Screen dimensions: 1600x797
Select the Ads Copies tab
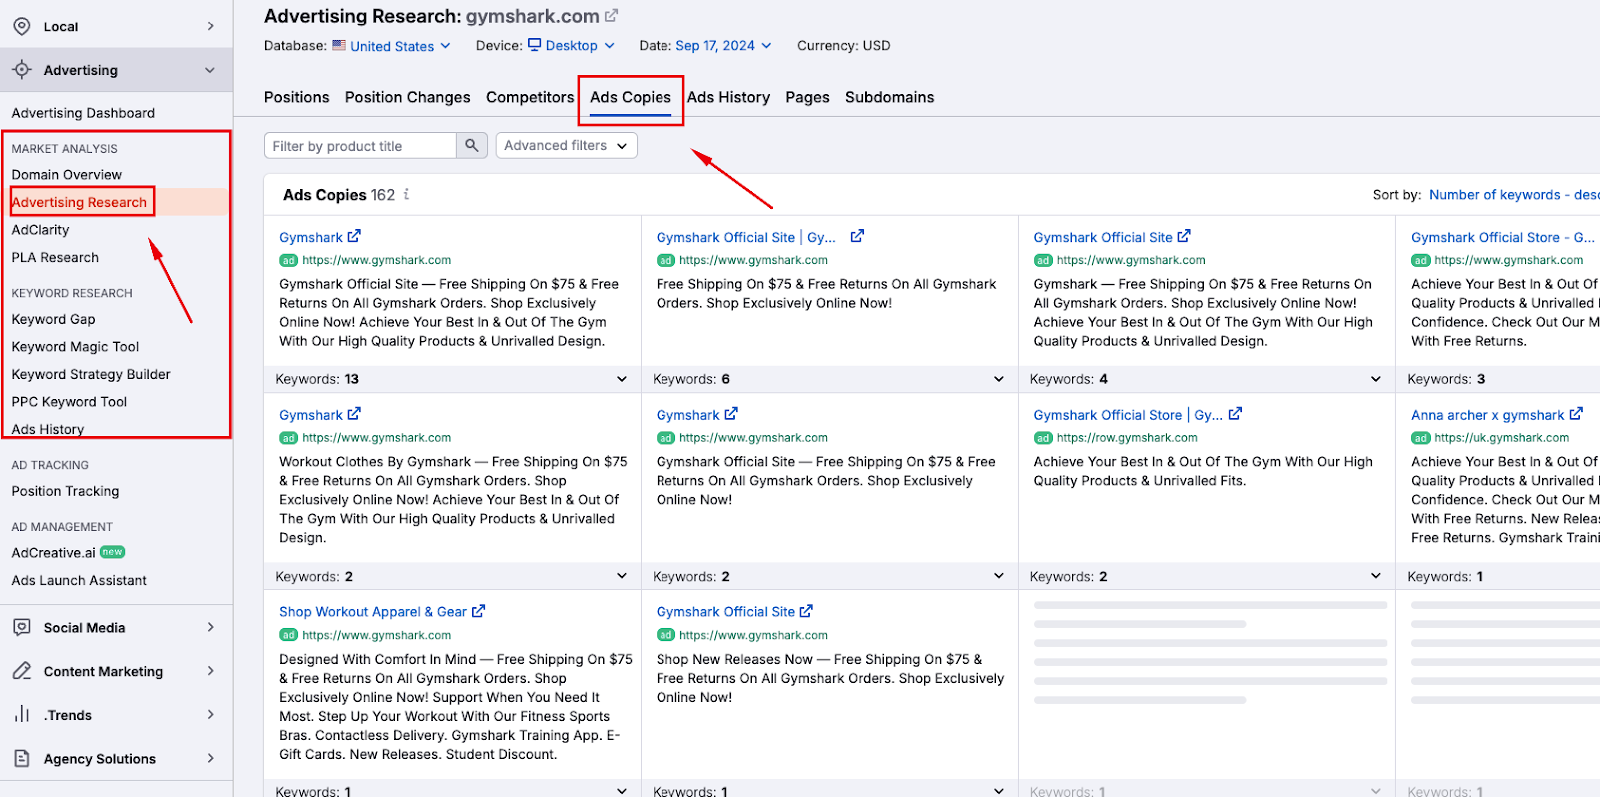(x=630, y=97)
